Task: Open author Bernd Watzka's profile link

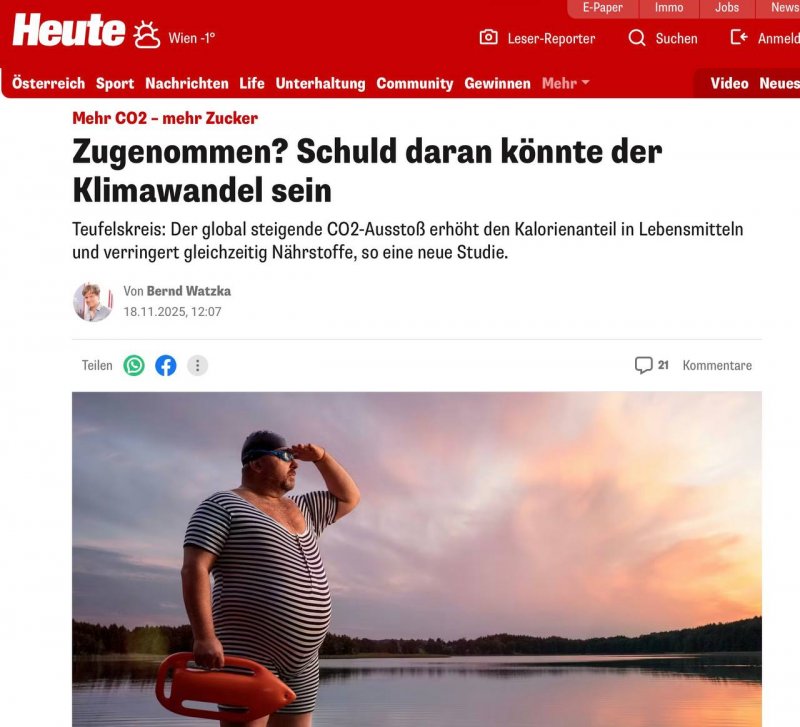Action: [x=189, y=291]
